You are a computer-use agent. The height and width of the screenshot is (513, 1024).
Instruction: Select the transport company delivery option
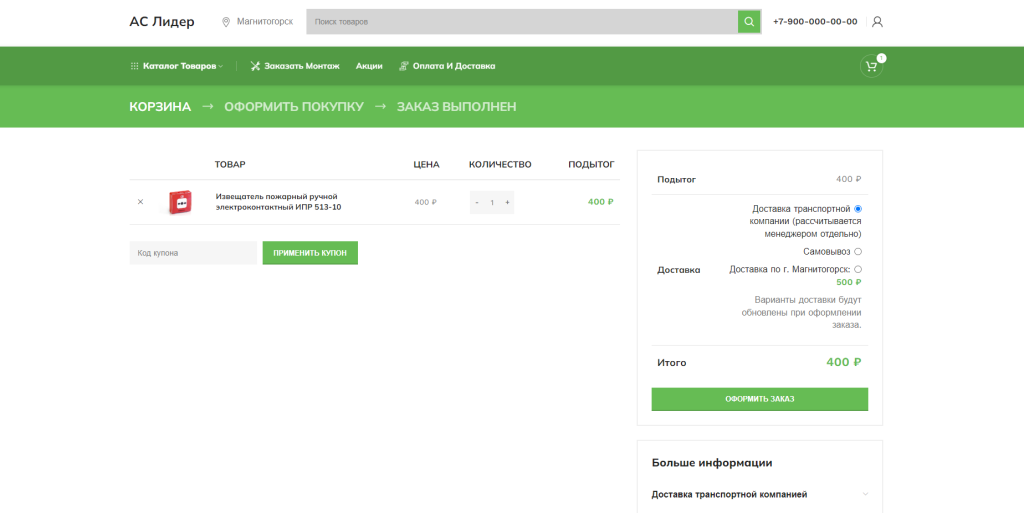(858, 208)
